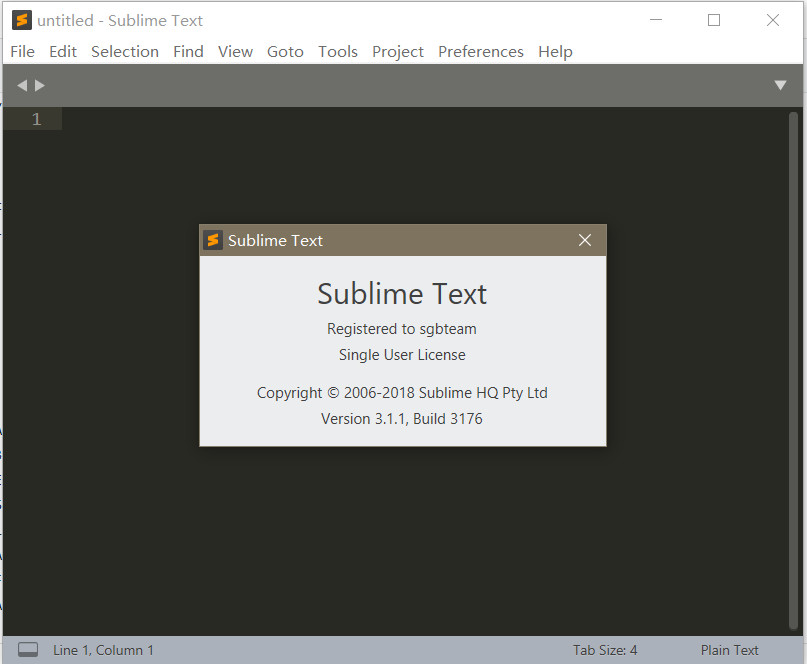Close the main Sublime Text window
807x664 pixels.
(773, 20)
